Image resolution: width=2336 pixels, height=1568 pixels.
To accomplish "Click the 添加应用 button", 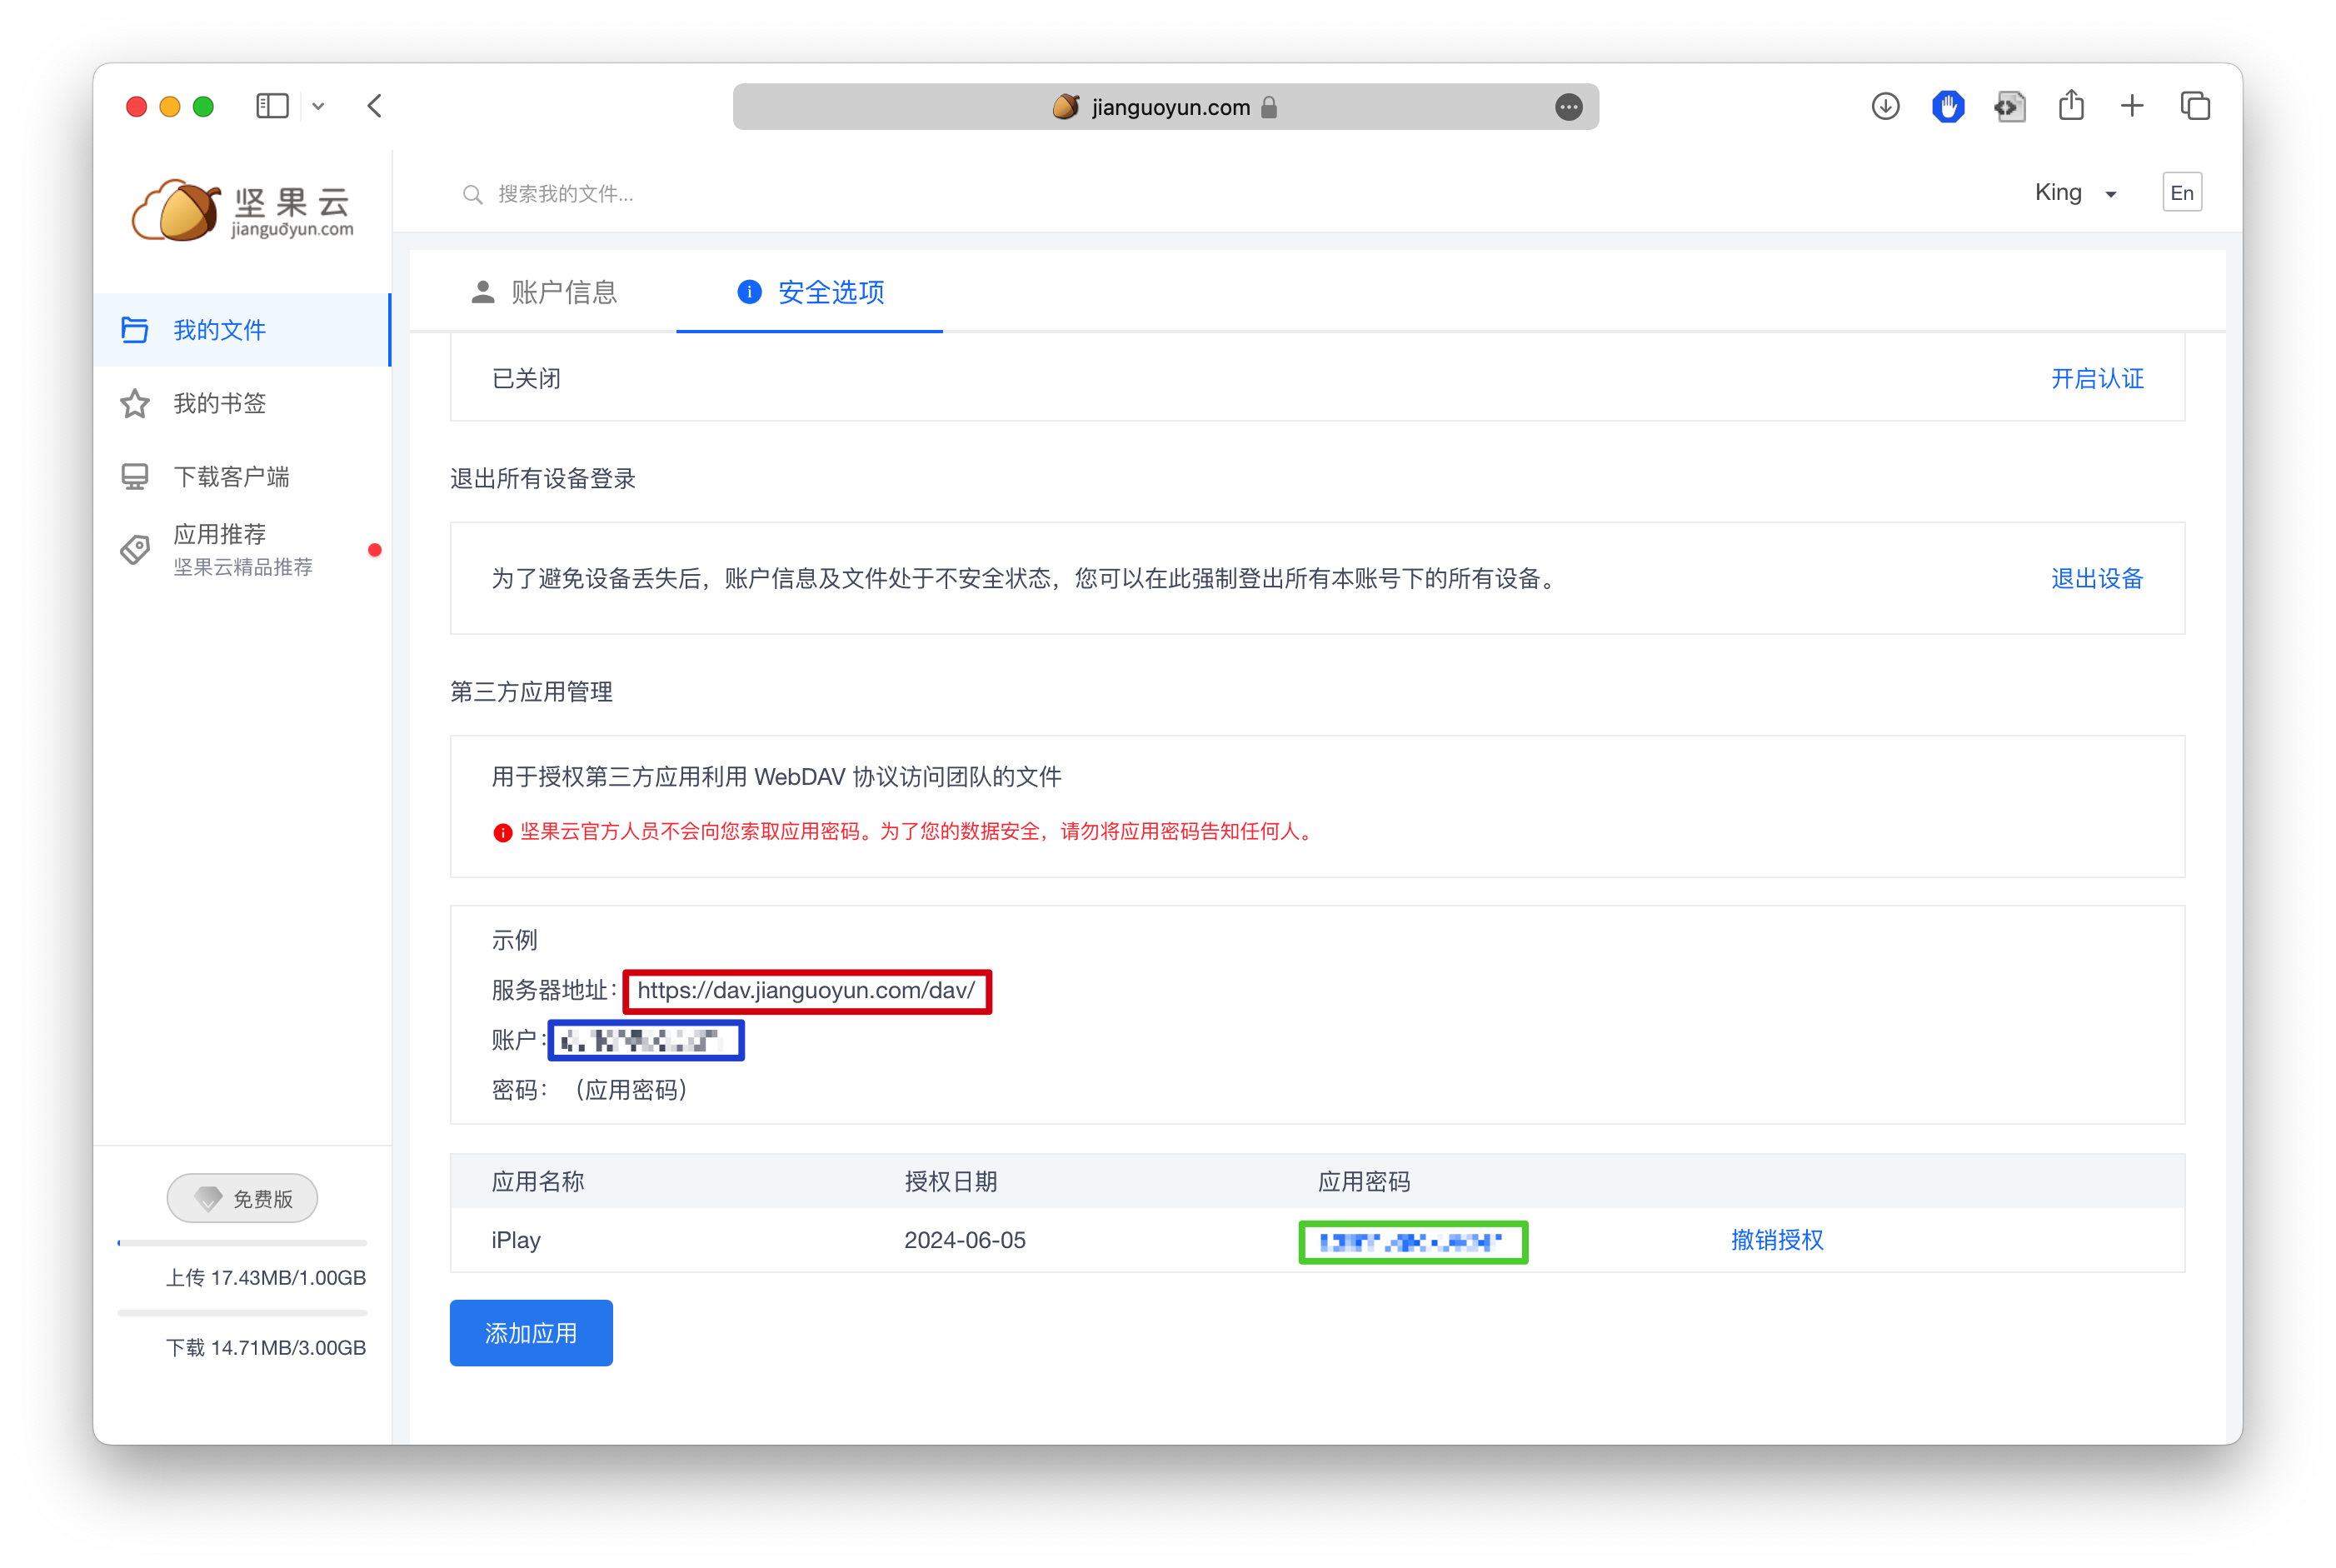I will coord(531,1332).
